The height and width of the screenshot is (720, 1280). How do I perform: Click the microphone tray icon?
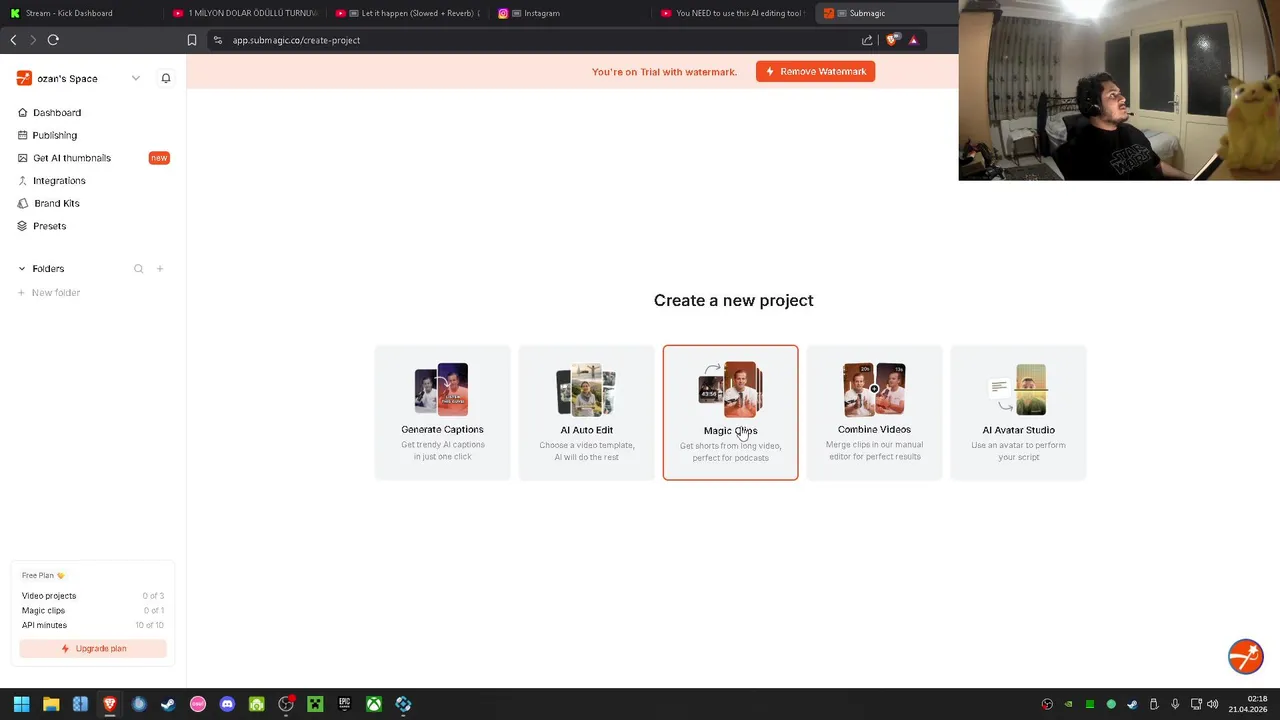coord(1175,704)
